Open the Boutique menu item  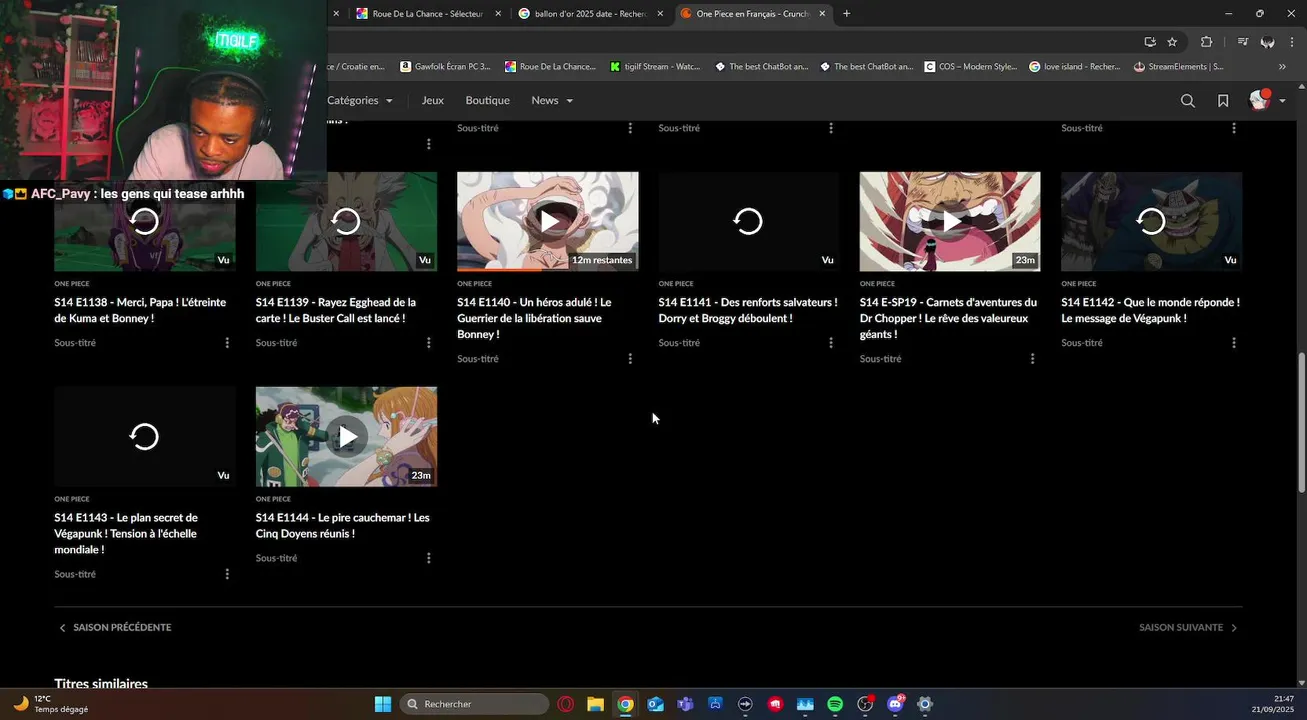coord(487,100)
